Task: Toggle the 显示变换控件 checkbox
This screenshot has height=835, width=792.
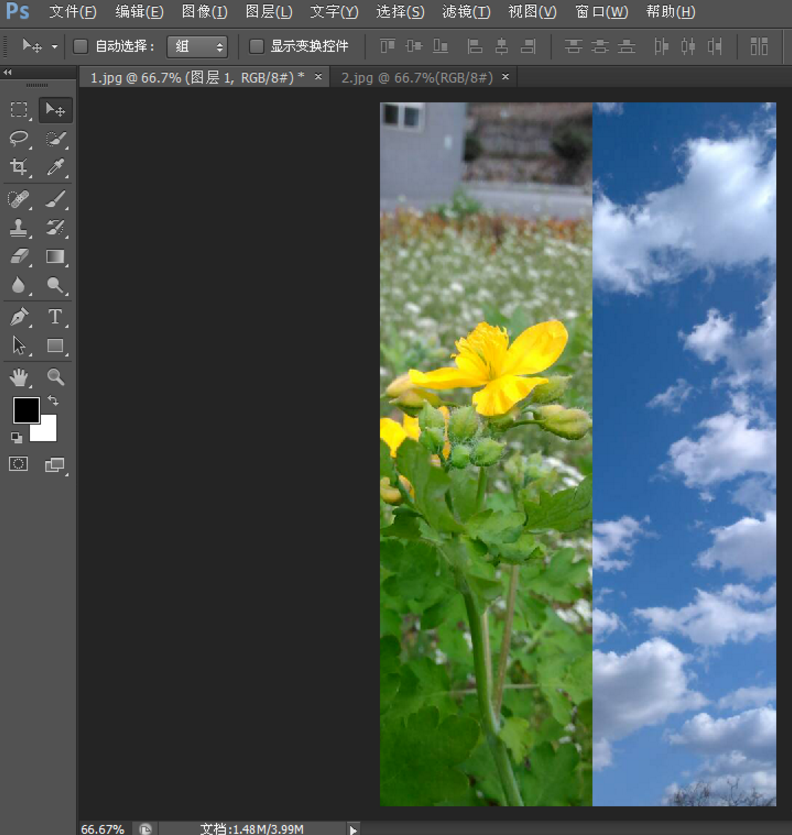Action: 256,46
